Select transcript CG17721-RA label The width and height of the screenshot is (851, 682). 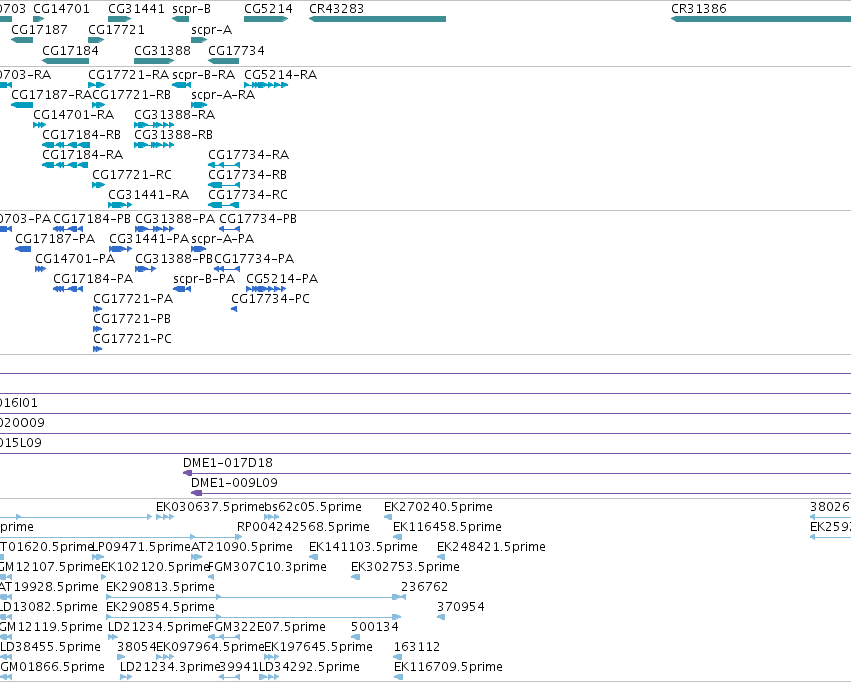coord(129,75)
